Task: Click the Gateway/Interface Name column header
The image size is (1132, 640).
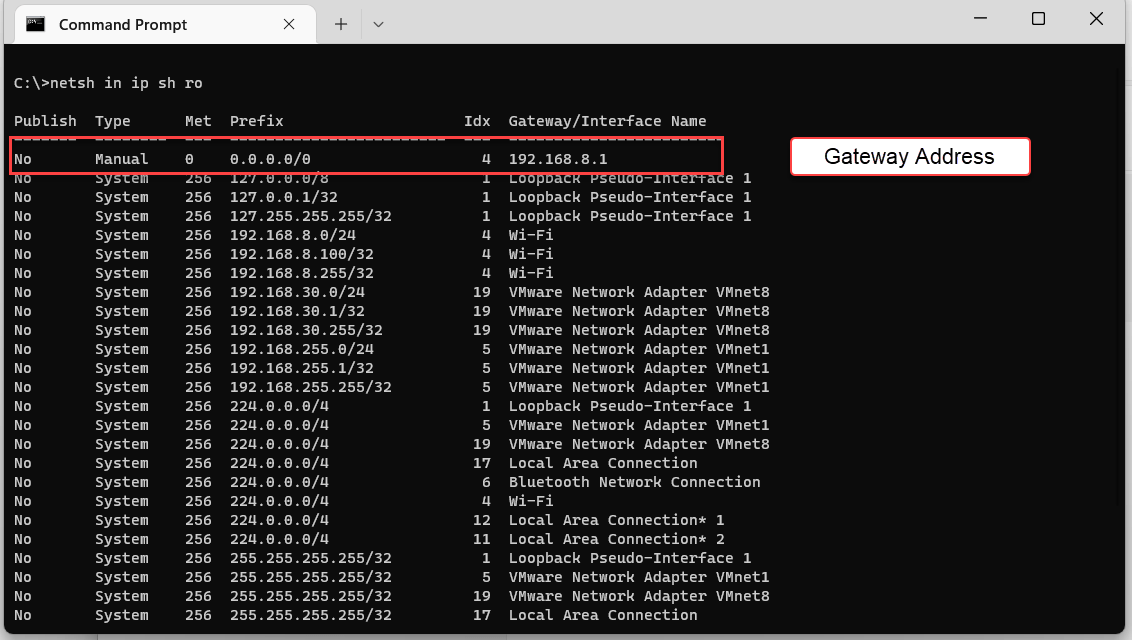Action: pos(608,121)
